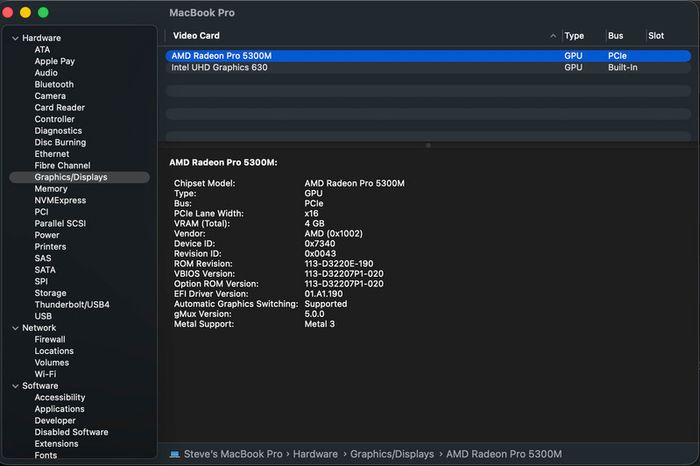Open Extensions under Software
700x466 pixels.
(56, 444)
